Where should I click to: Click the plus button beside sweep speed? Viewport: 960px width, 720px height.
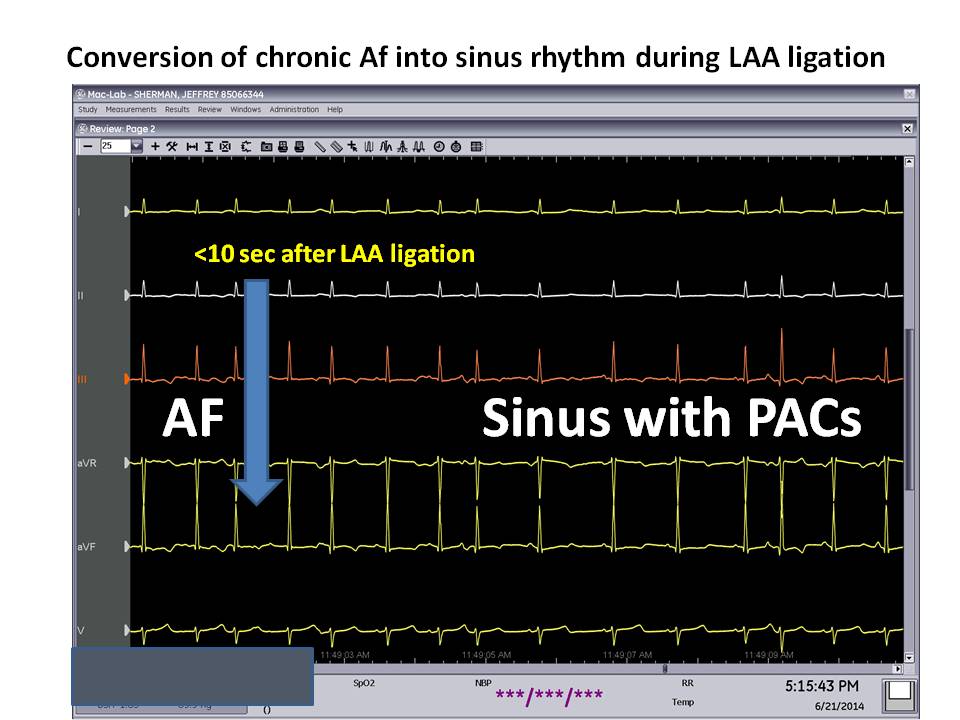point(155,146)
